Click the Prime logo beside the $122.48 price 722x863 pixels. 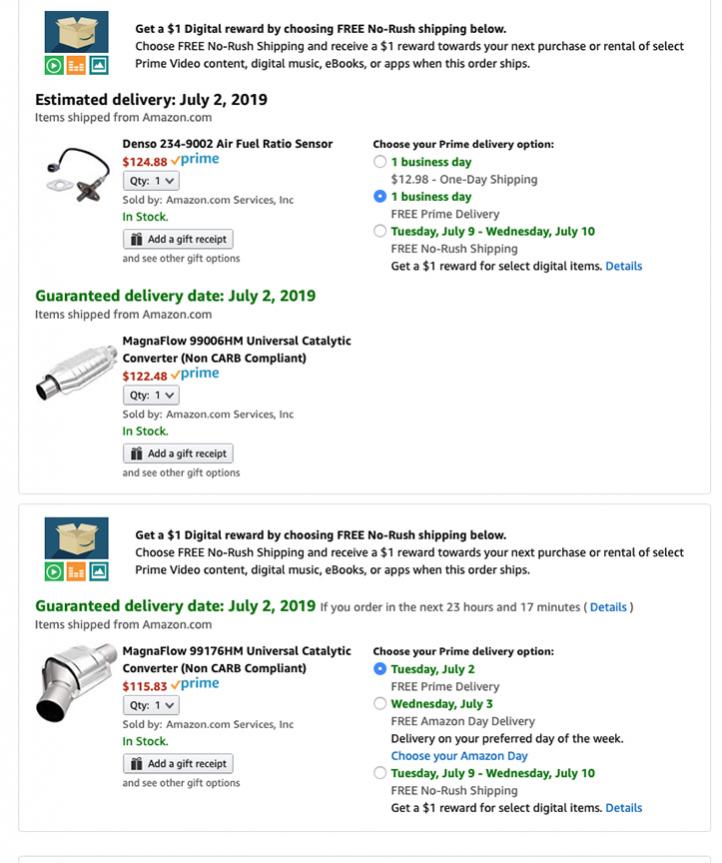click(195, 374)
